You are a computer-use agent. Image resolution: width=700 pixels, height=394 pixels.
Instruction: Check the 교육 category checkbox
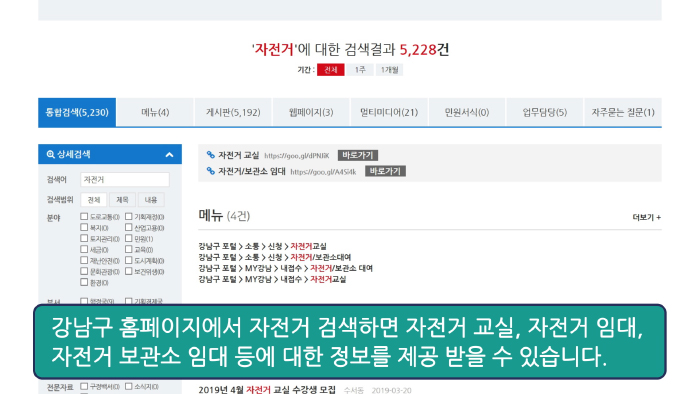click(129, 249)
